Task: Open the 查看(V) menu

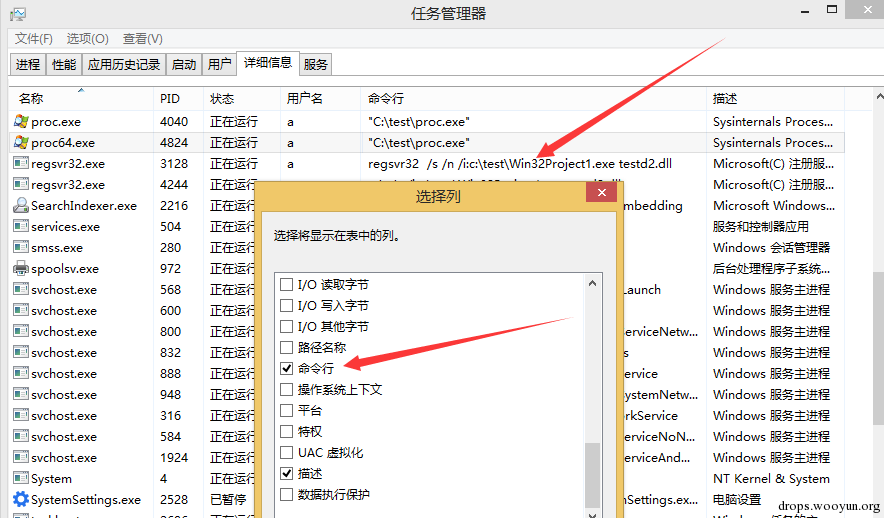Action: coord(143,38)
